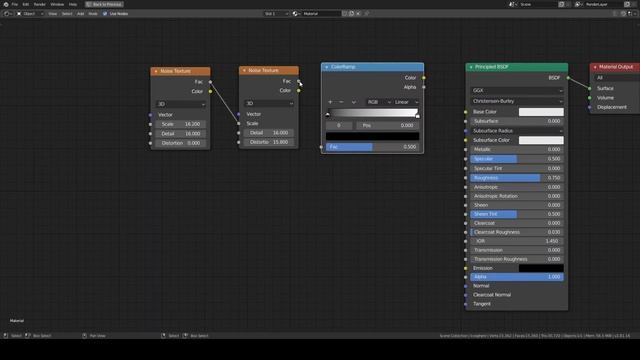The width and height of the screenshot is (640, 360).
Task: Adjust the Specular 0.500 slider
Action: coord(517,159)
